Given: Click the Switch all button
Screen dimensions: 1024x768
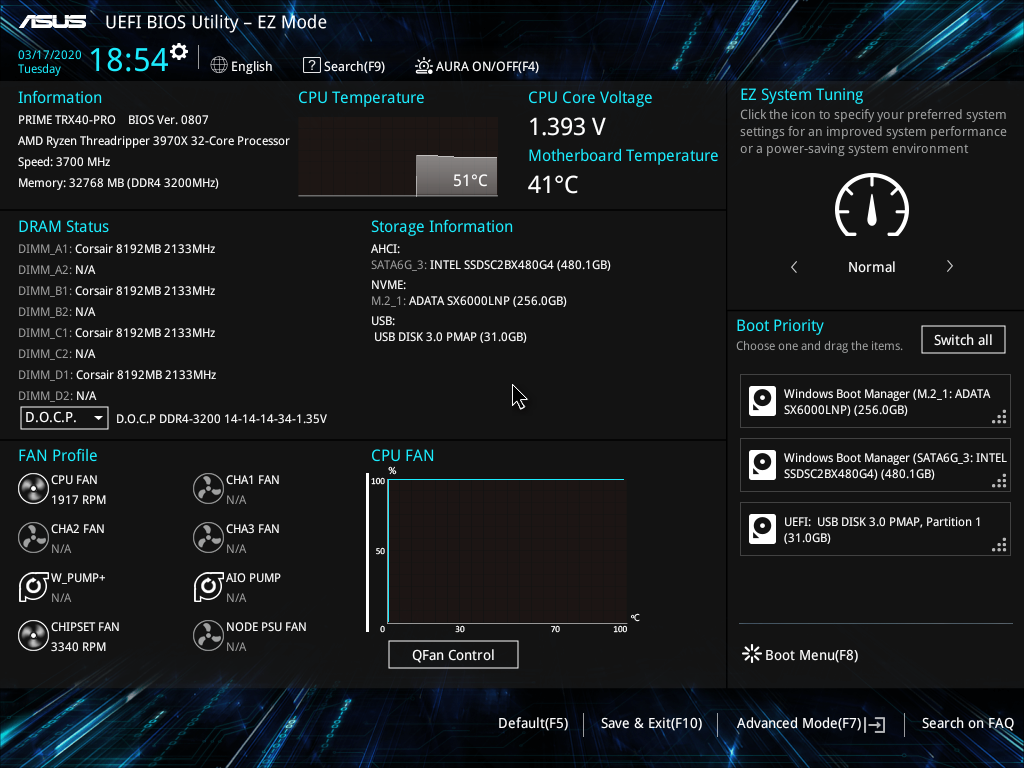Looking at the screenshot, I should point(963,340).
